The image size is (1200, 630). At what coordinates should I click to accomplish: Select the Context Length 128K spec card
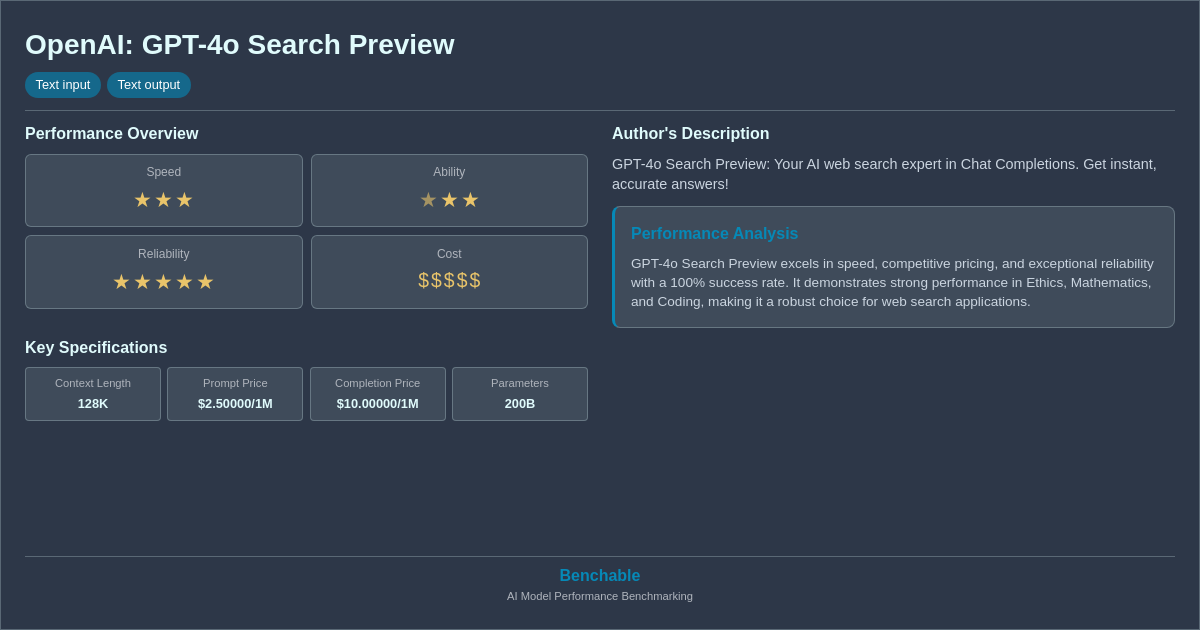pyautogui.click(x=93, y=394)
